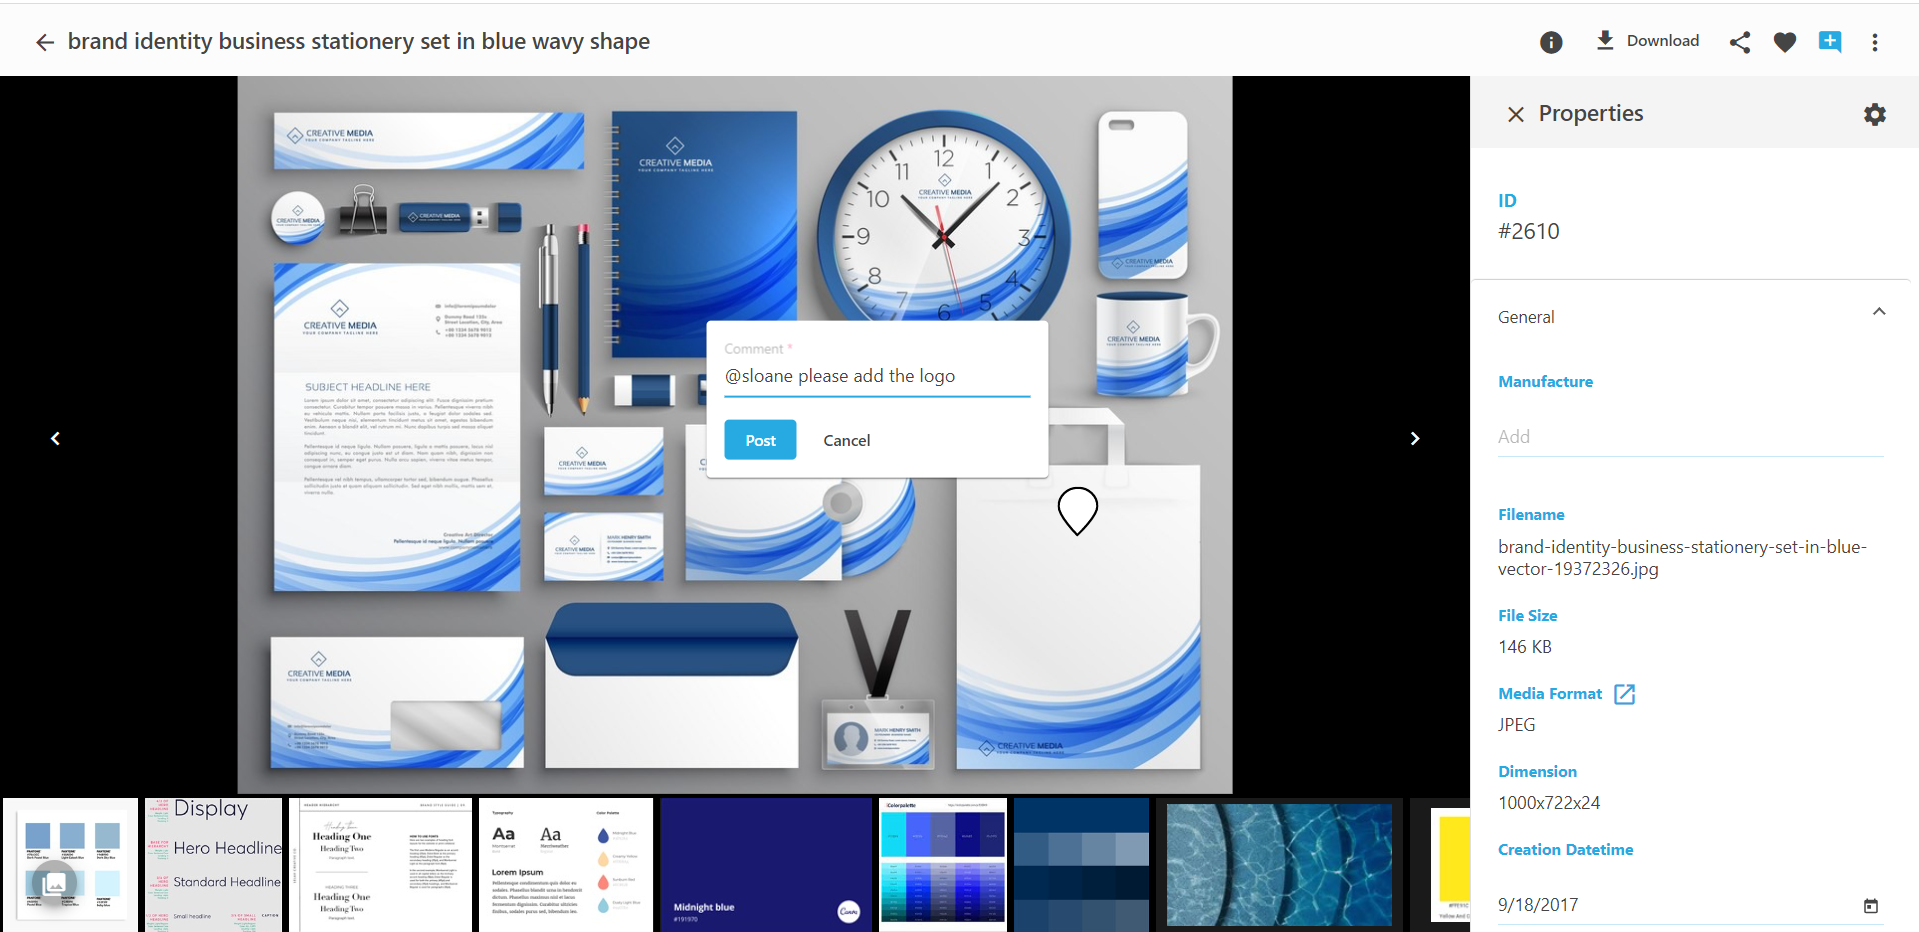The width and height of the screenshot is (1919, 932).
Task: Click inside the Comment text field
Action: [x=877, y=376]
